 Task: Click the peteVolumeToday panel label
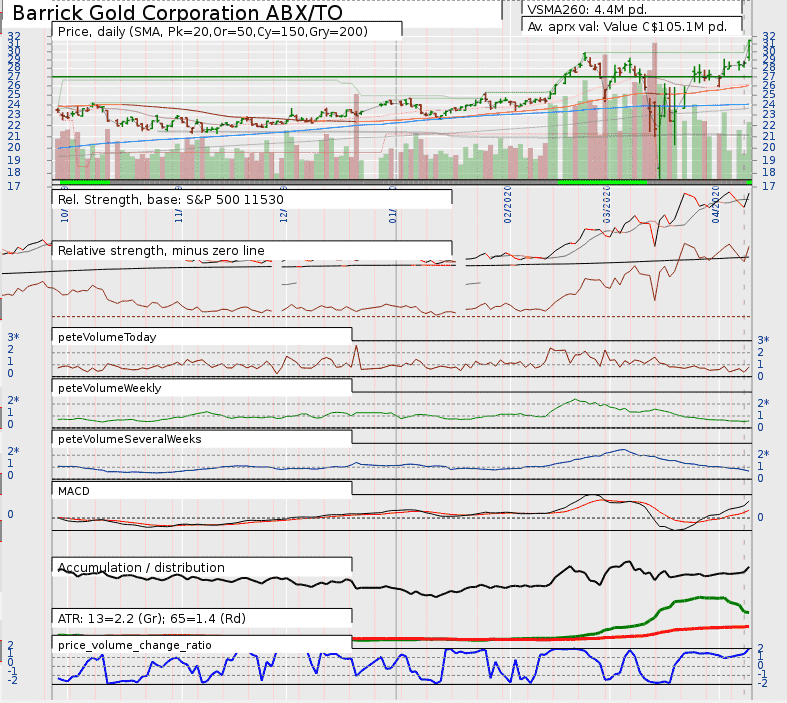[107, 337]
